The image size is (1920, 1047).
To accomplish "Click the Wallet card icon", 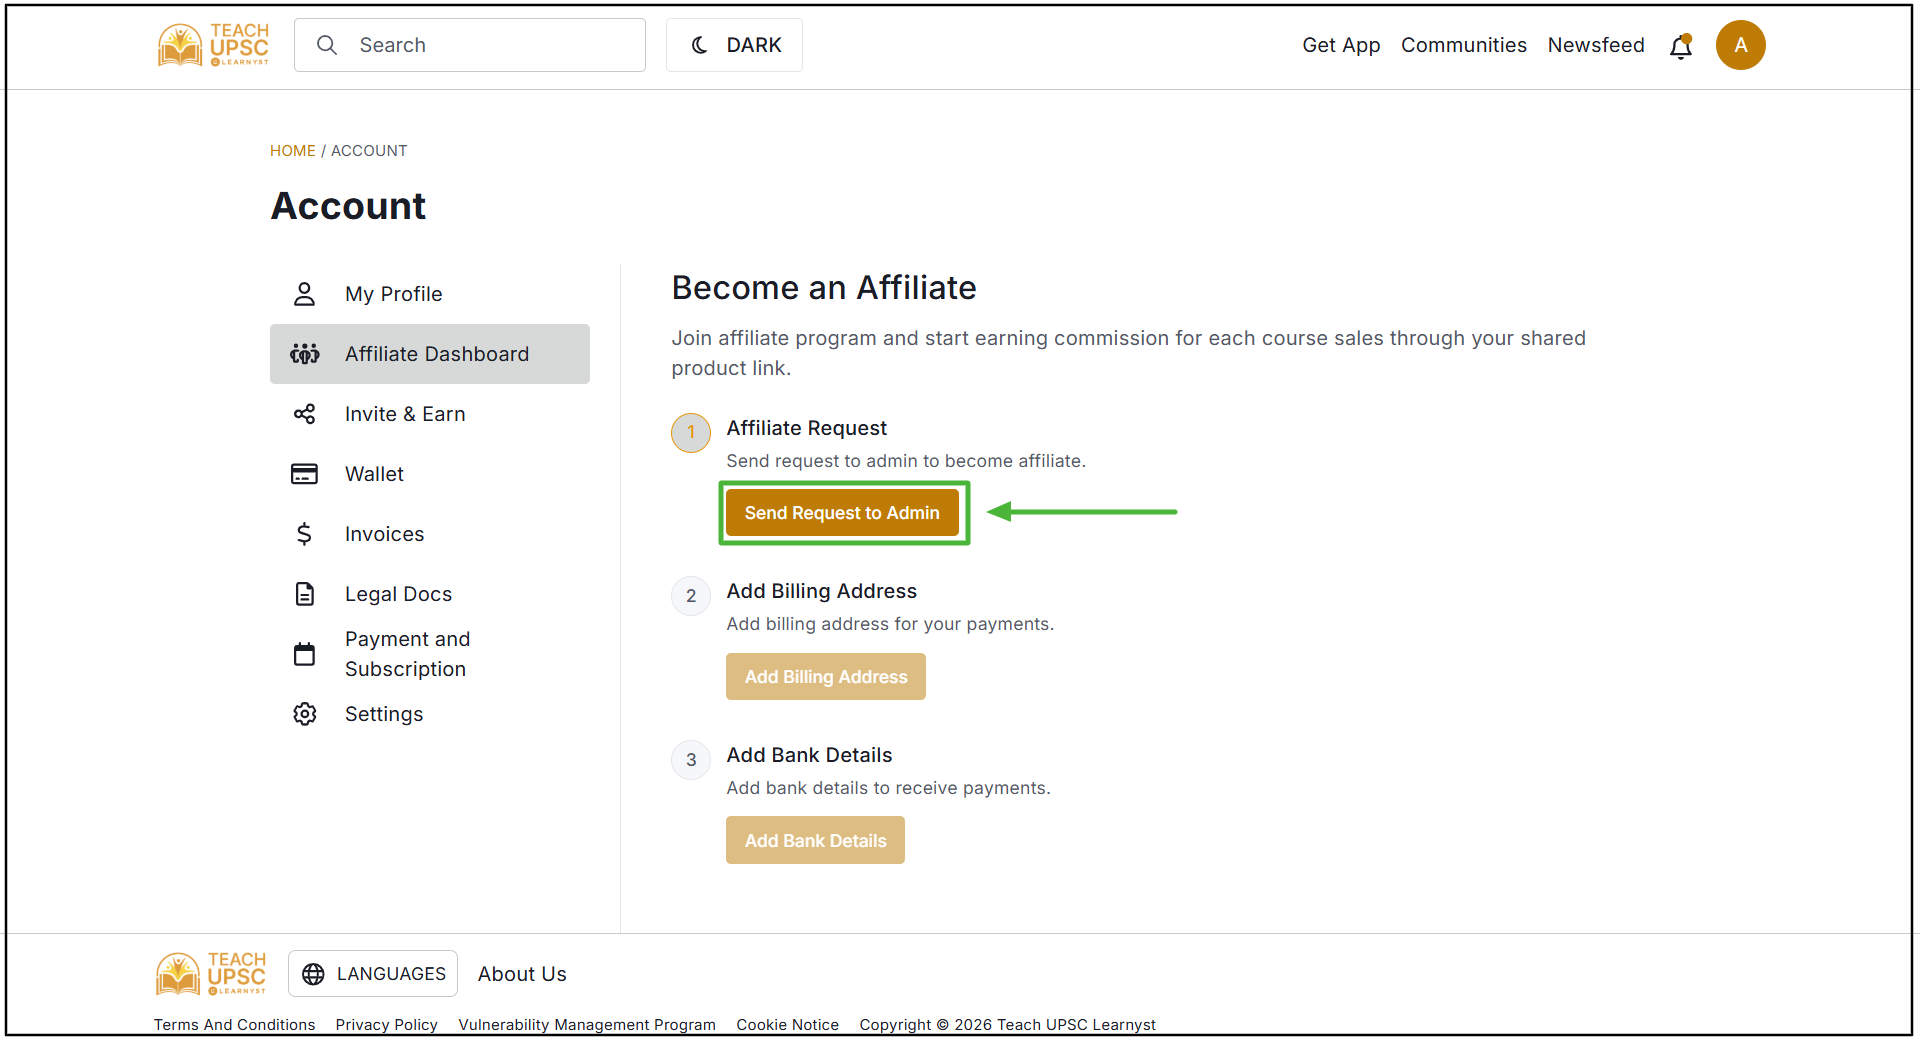I will pos(305,474).
